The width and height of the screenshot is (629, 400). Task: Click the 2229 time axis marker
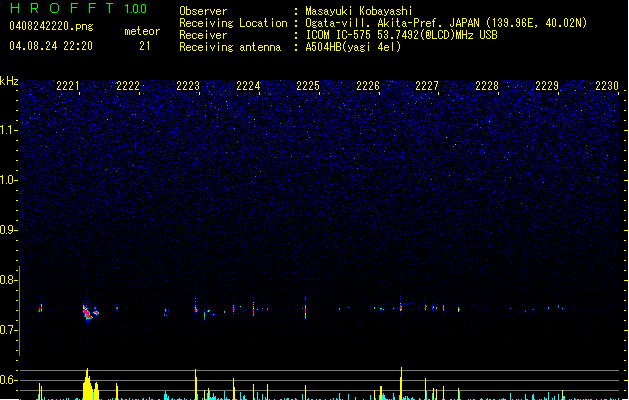coord(547,86)
